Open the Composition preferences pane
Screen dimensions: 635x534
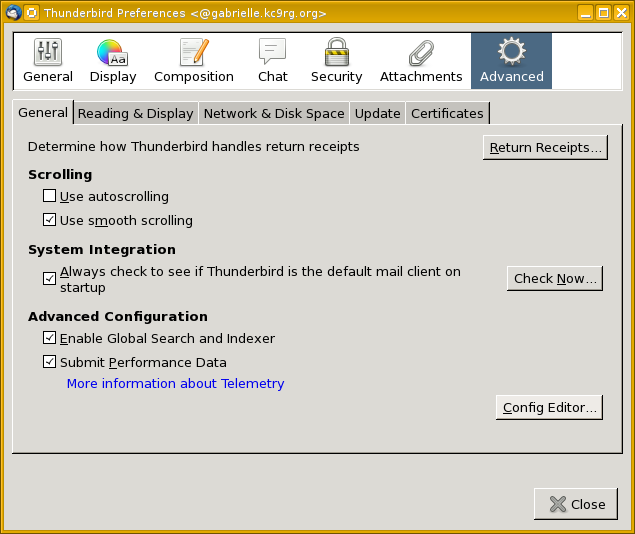tap(194, 61)
